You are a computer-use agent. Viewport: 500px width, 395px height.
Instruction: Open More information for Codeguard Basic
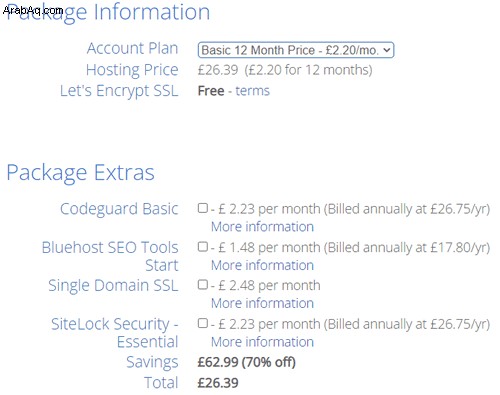pos(262,227)
